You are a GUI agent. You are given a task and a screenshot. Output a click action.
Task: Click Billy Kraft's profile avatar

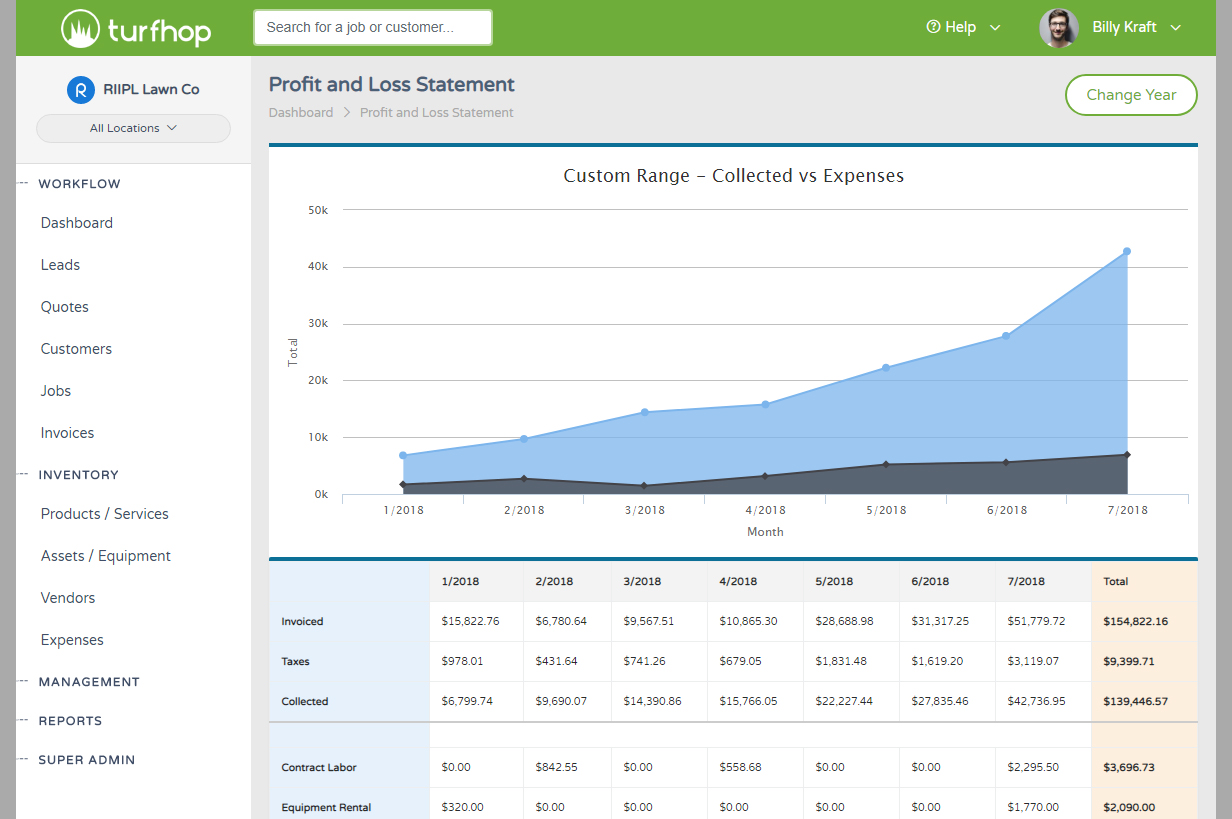pyautogui.click(x=1059, y=27)
